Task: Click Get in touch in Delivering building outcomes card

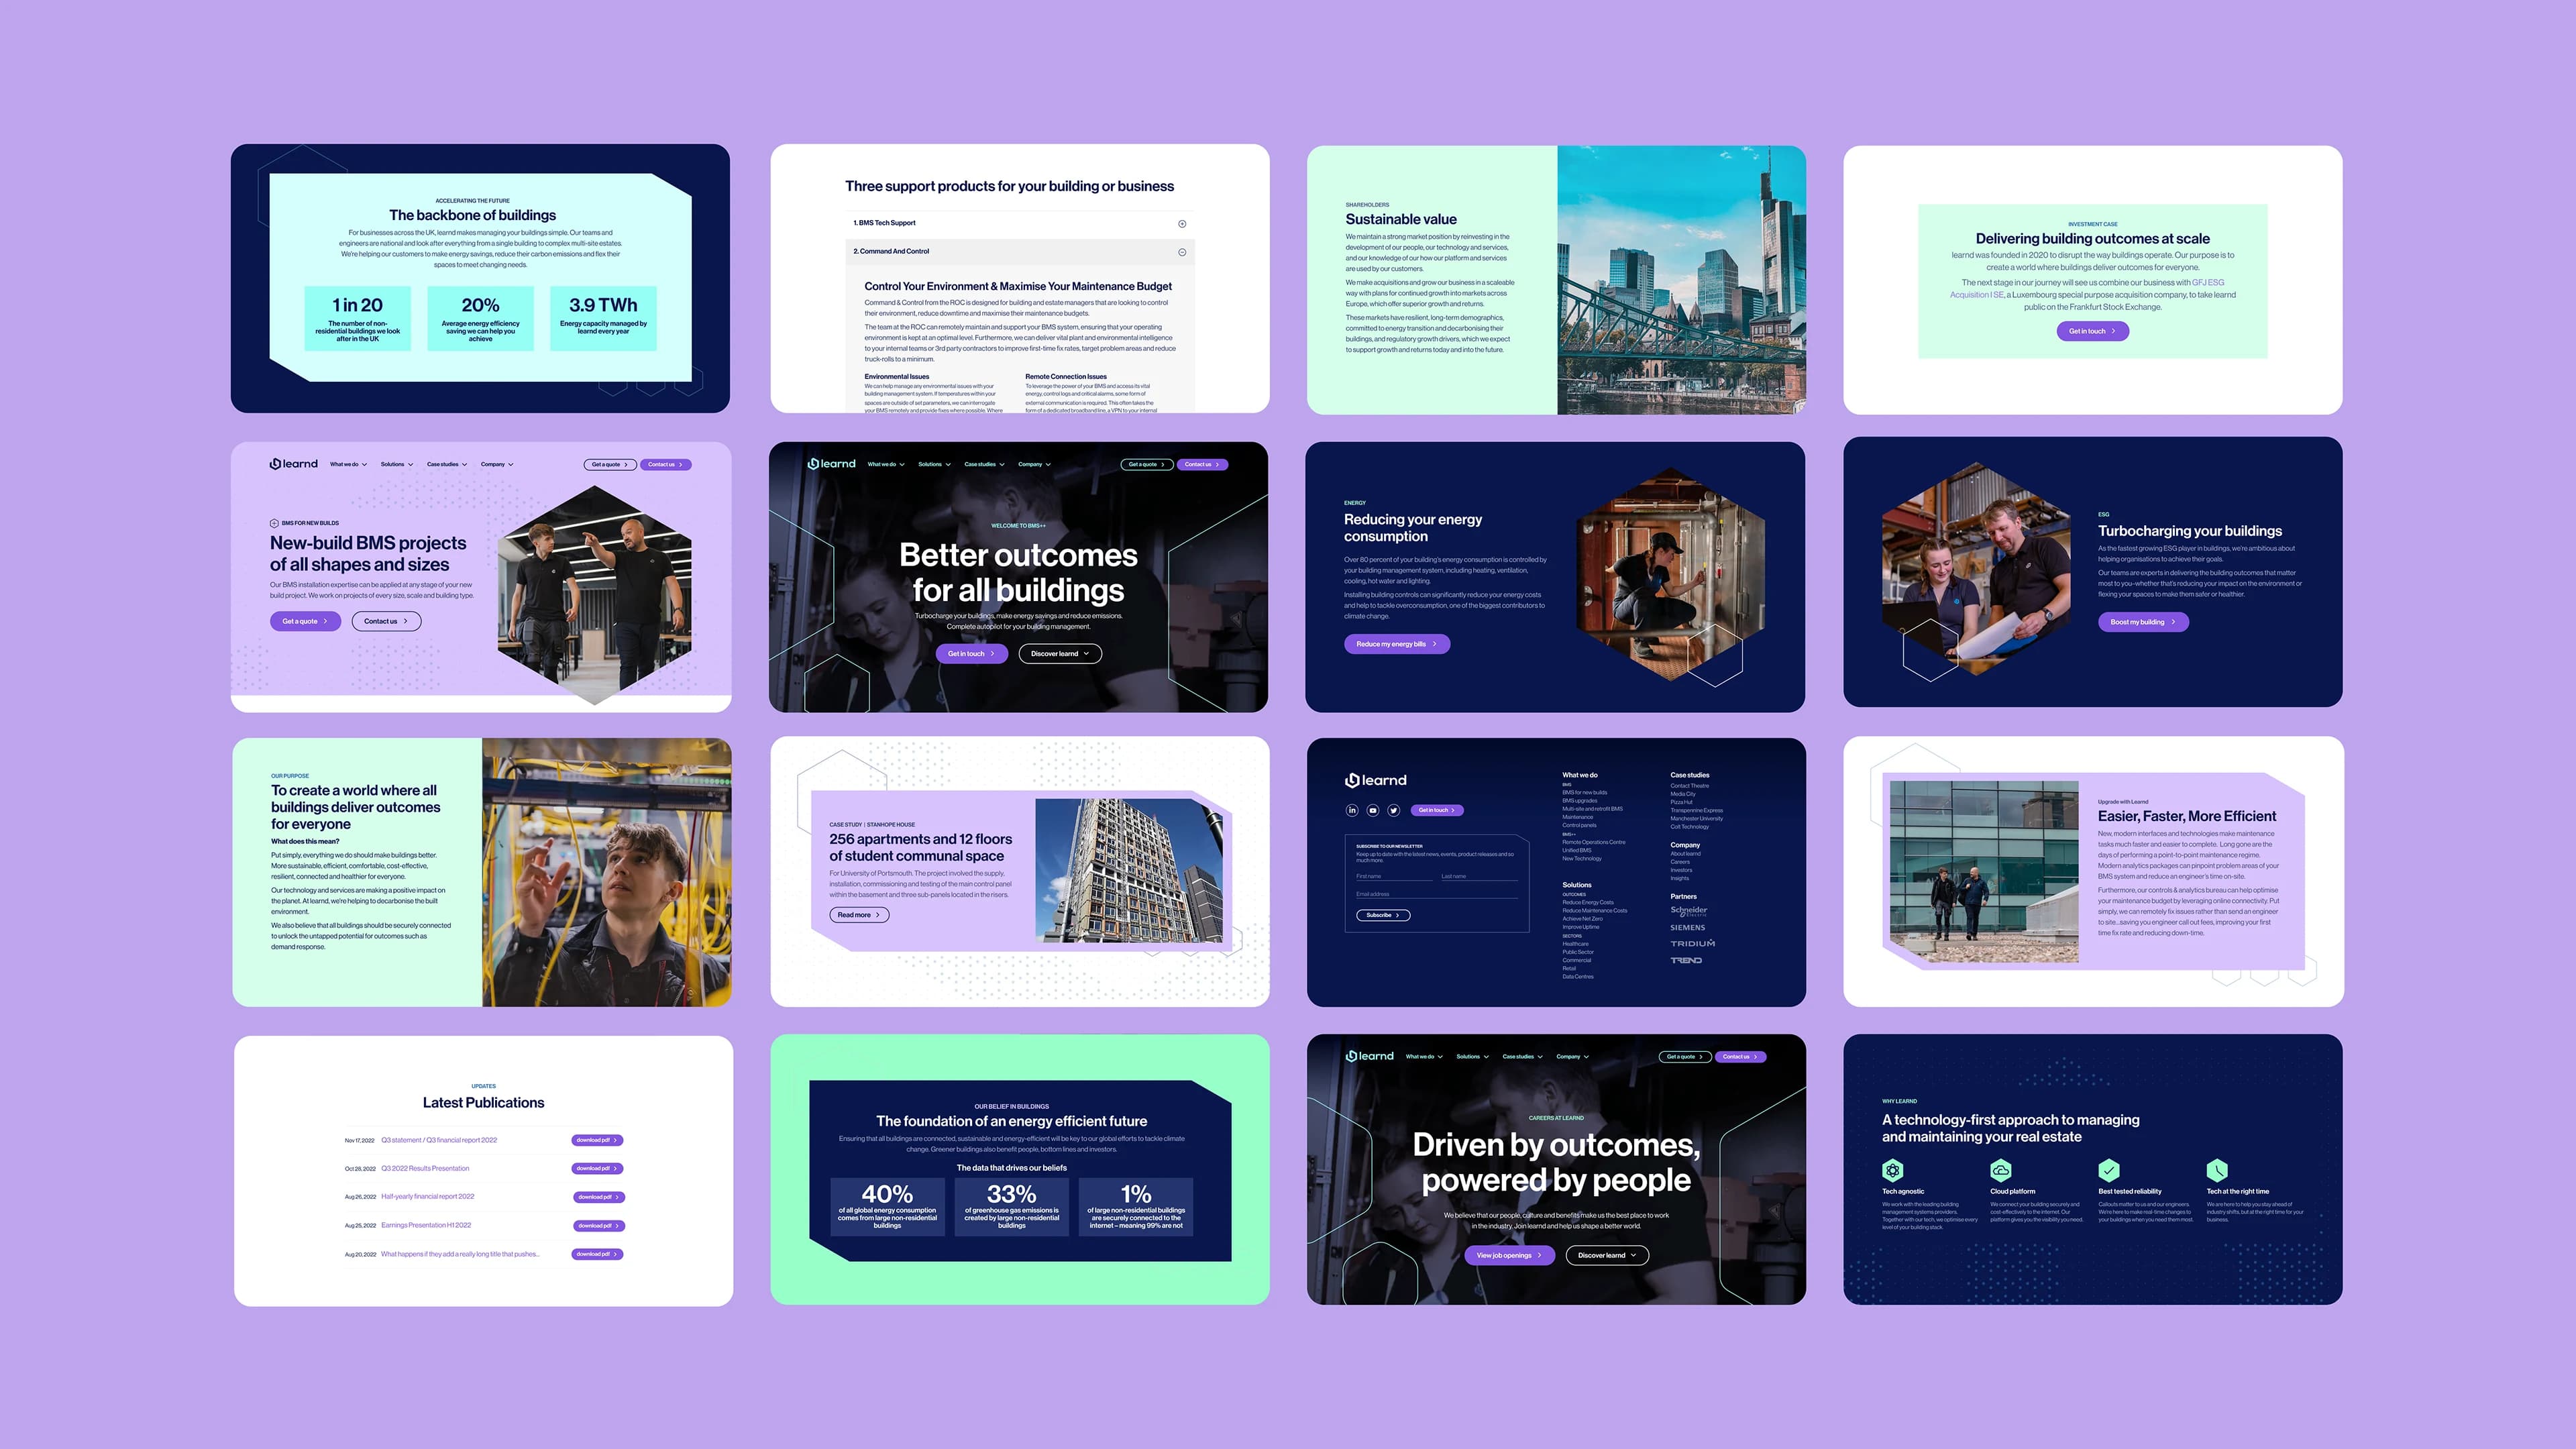Action: click(2092, 331)
